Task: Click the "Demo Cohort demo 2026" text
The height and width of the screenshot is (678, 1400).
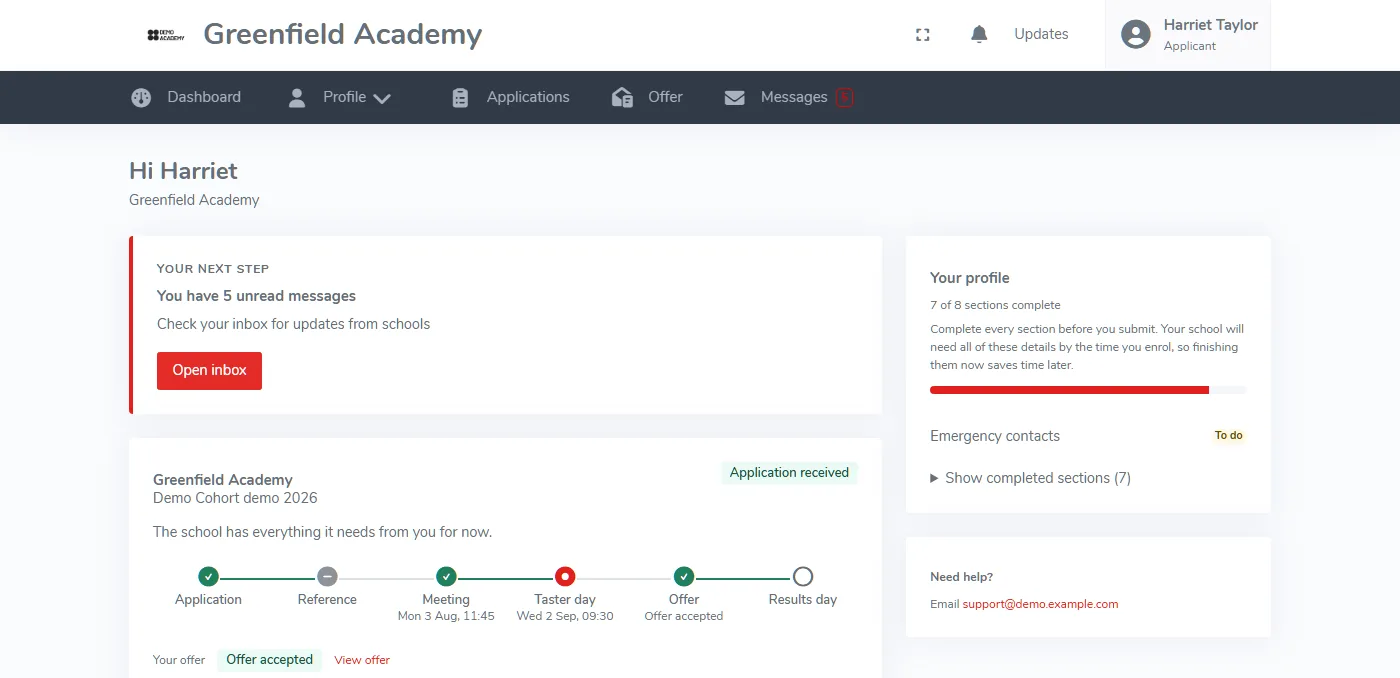Action: coord(235,498)
